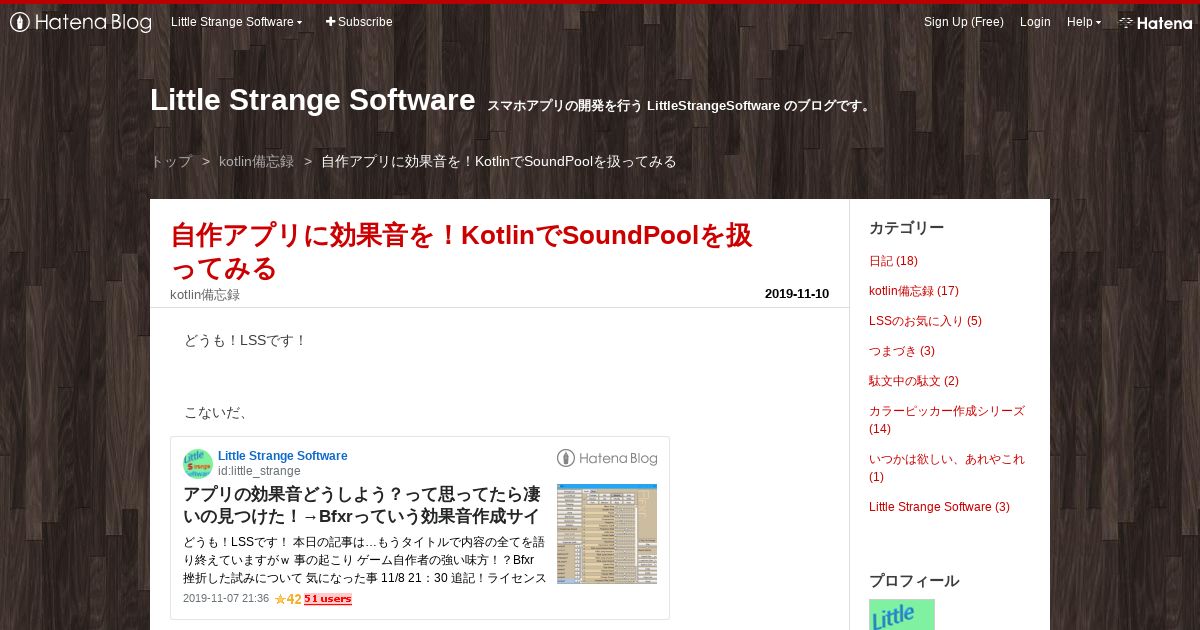Open the kotlin備忘録 breadcrumb link

coord(256,161)
